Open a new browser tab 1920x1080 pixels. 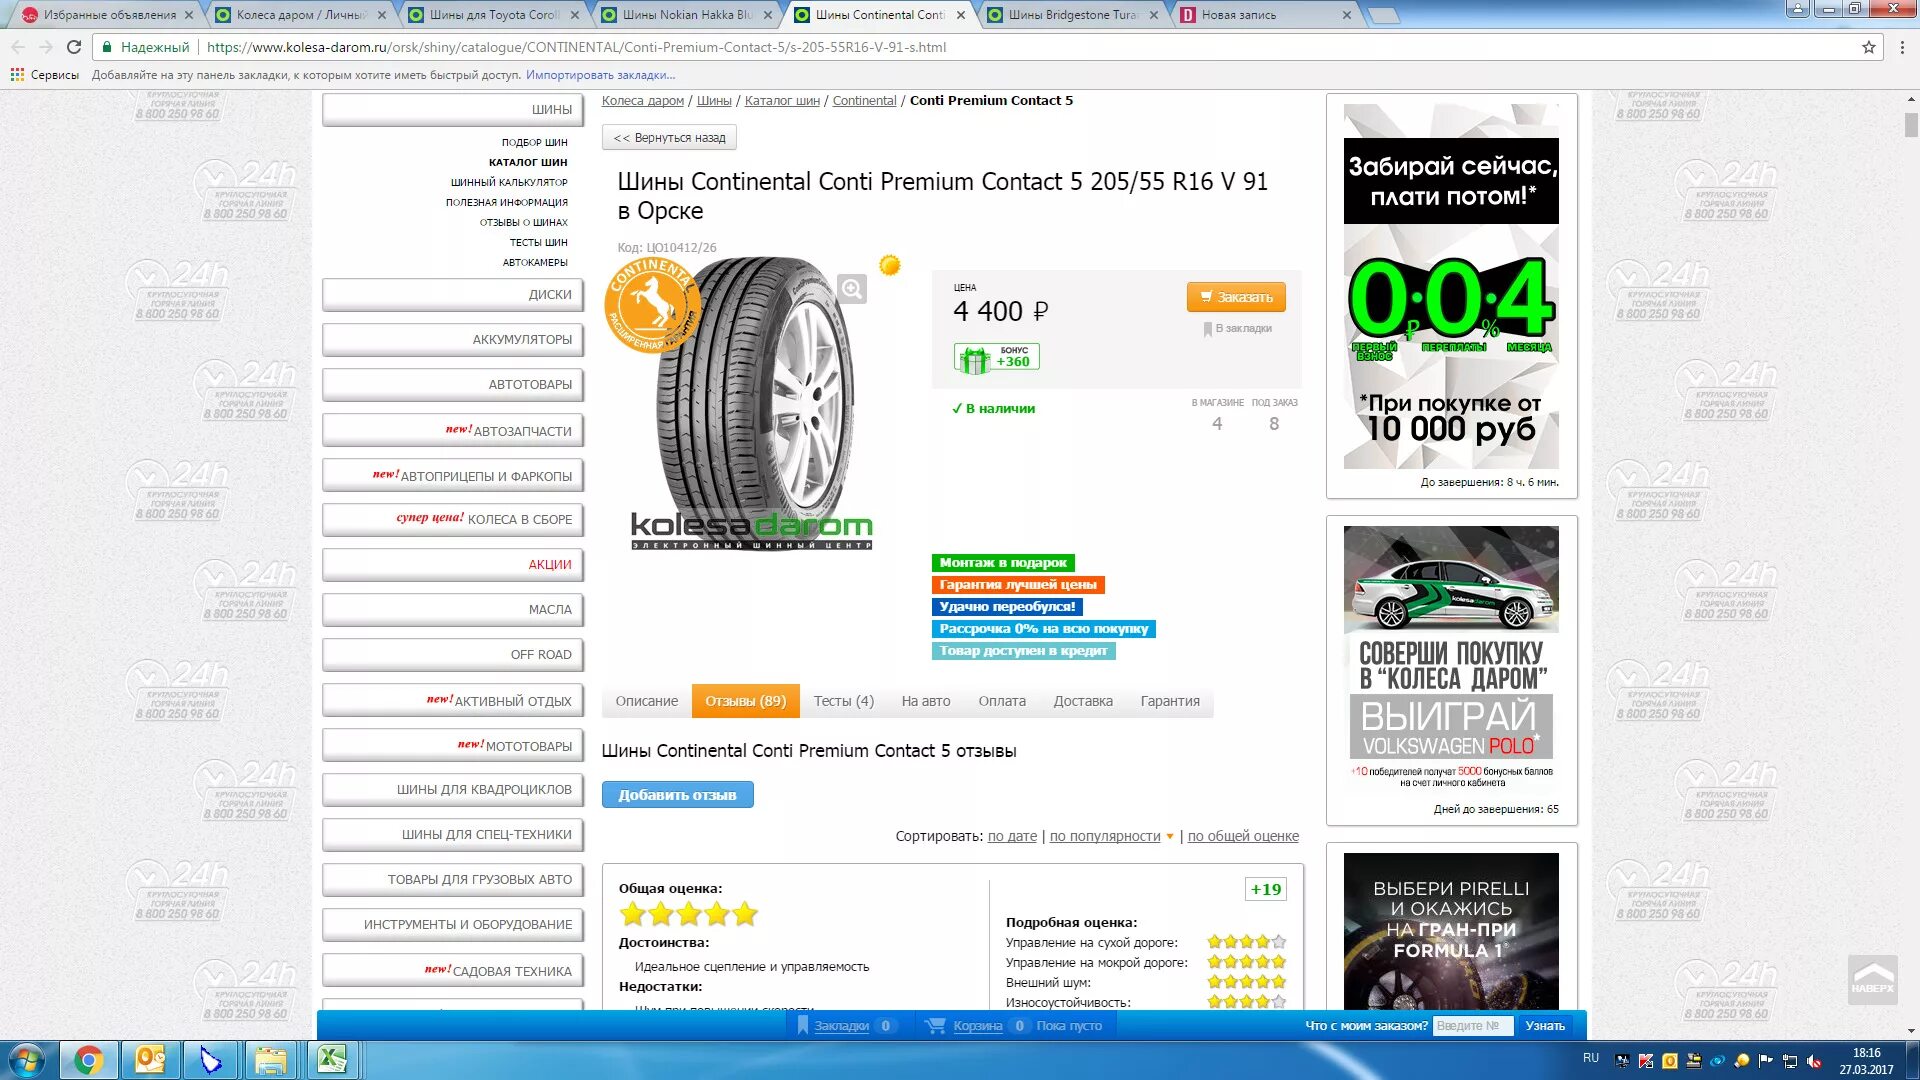point(1383,15)
